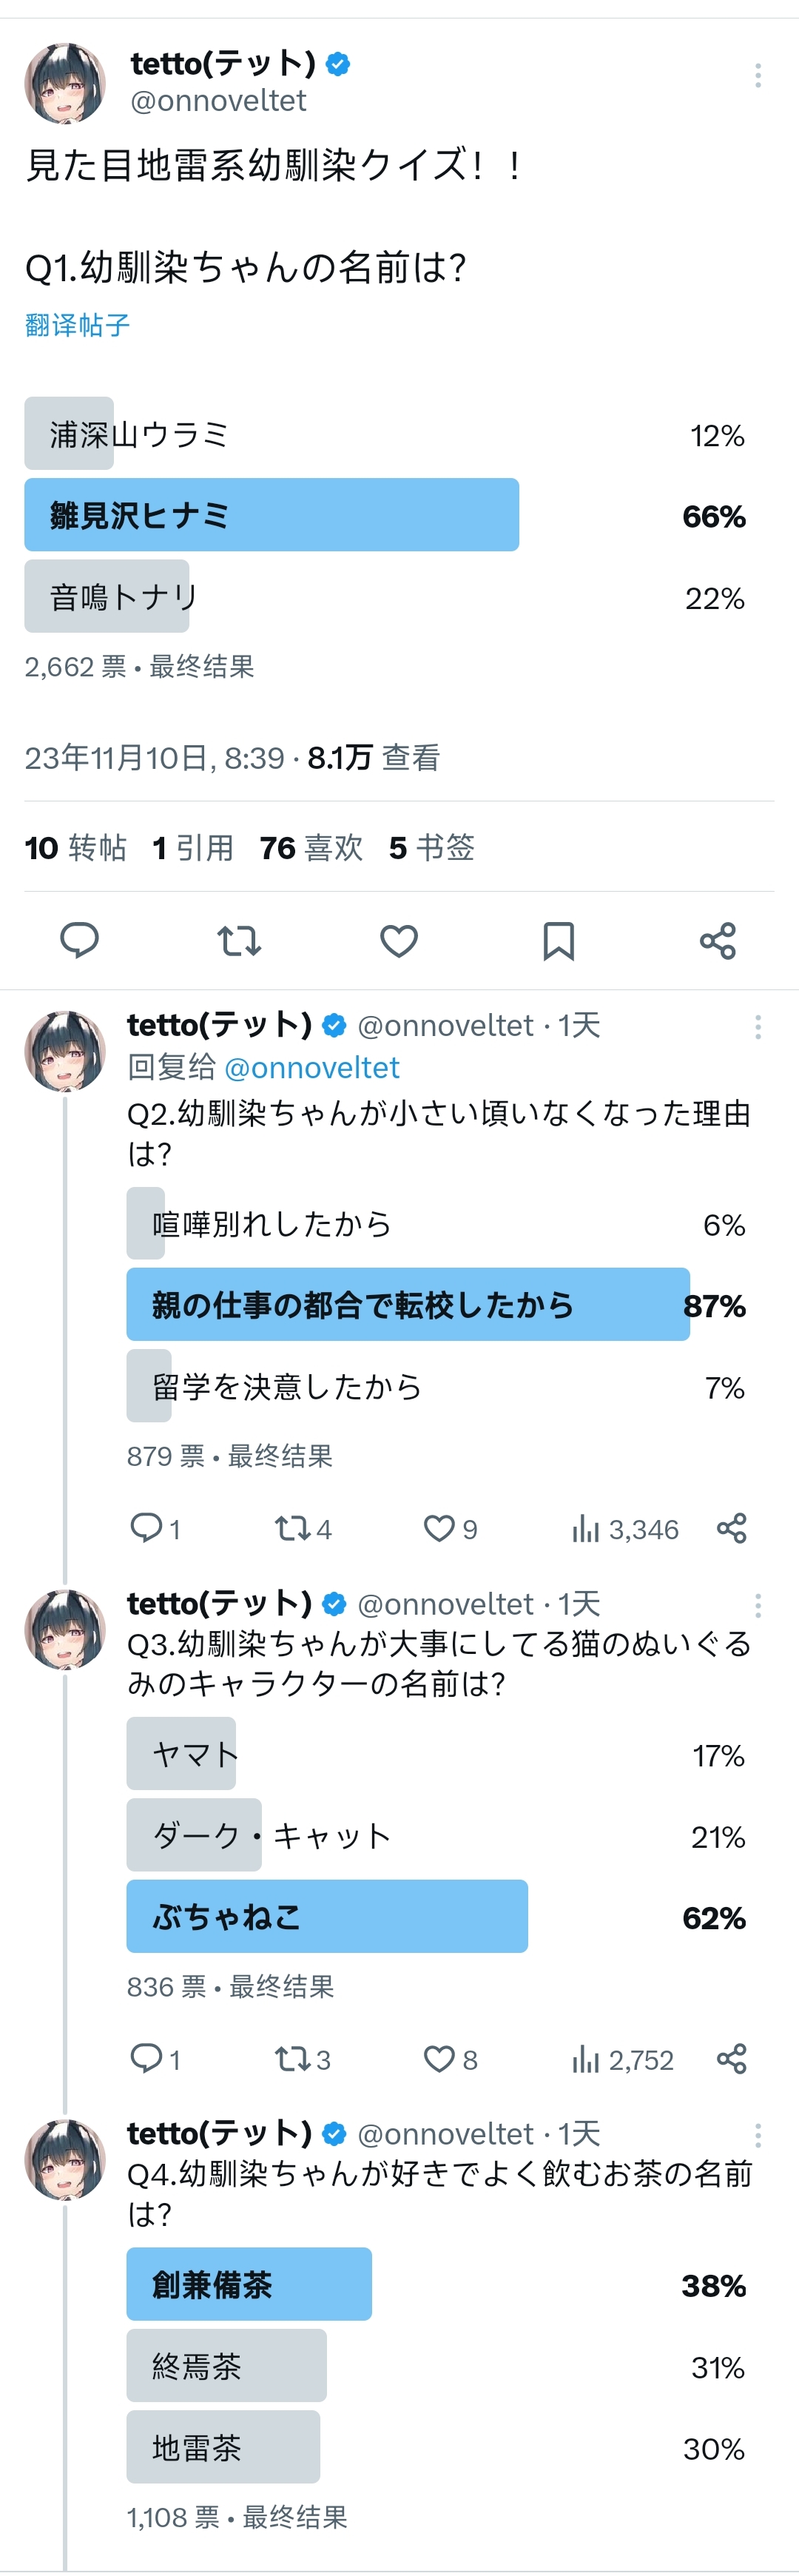The image size is (799, 2576).
Task: Like the Q2 reply post
Action: (x=440, y=1528)
